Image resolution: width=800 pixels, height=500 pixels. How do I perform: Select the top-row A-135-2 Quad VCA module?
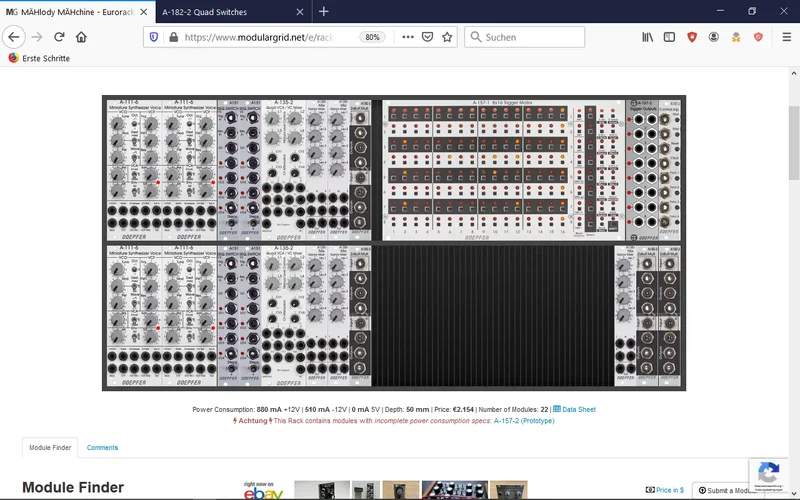click(x=283, y=170)
